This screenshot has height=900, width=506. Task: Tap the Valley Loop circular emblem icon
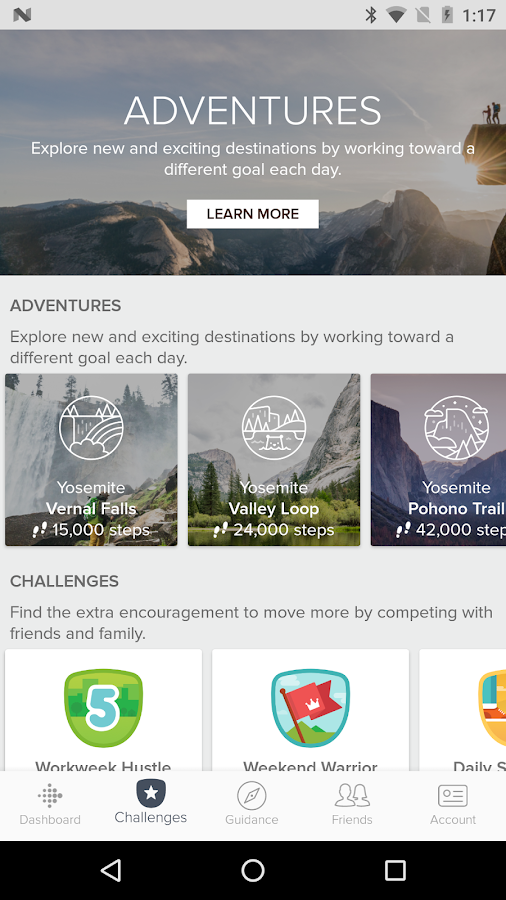pyautogui.click(x=274, y=428)
